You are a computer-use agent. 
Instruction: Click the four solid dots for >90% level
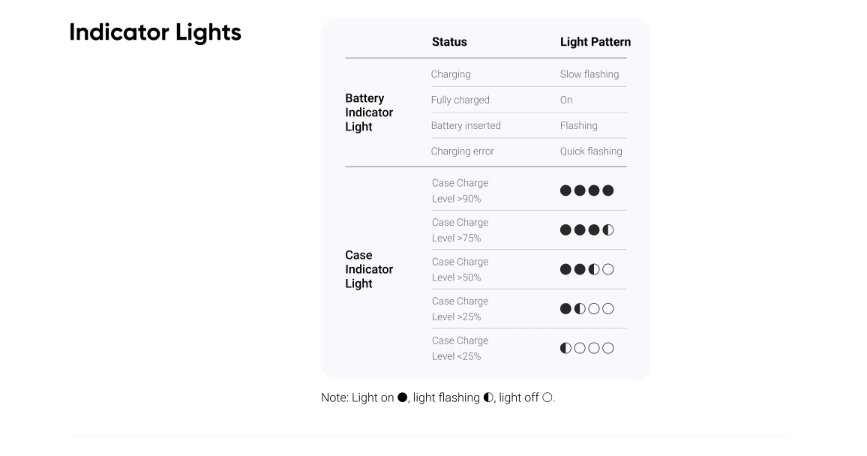pos(587,191)
